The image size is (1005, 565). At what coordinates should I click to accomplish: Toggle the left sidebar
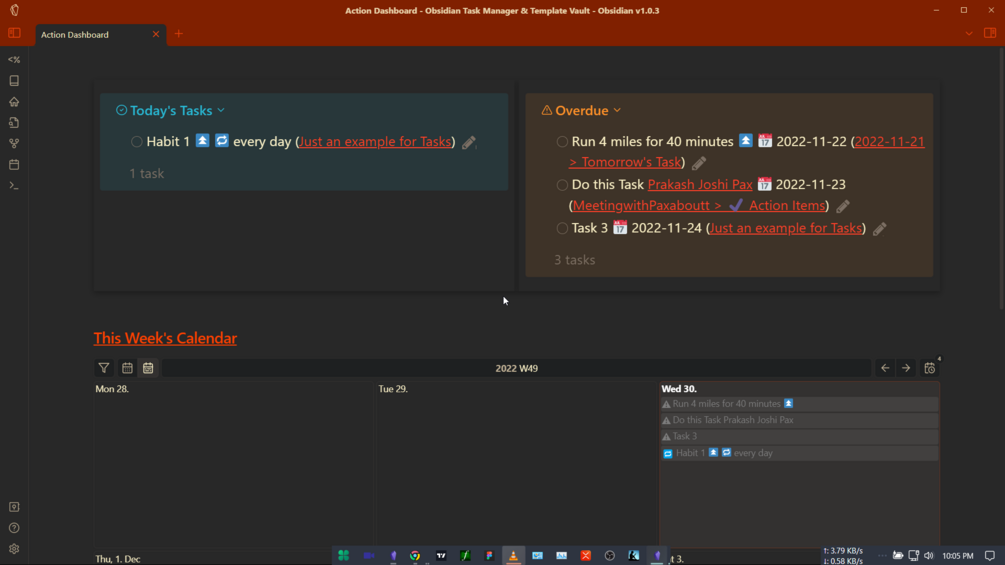click(x=14, y=33)
